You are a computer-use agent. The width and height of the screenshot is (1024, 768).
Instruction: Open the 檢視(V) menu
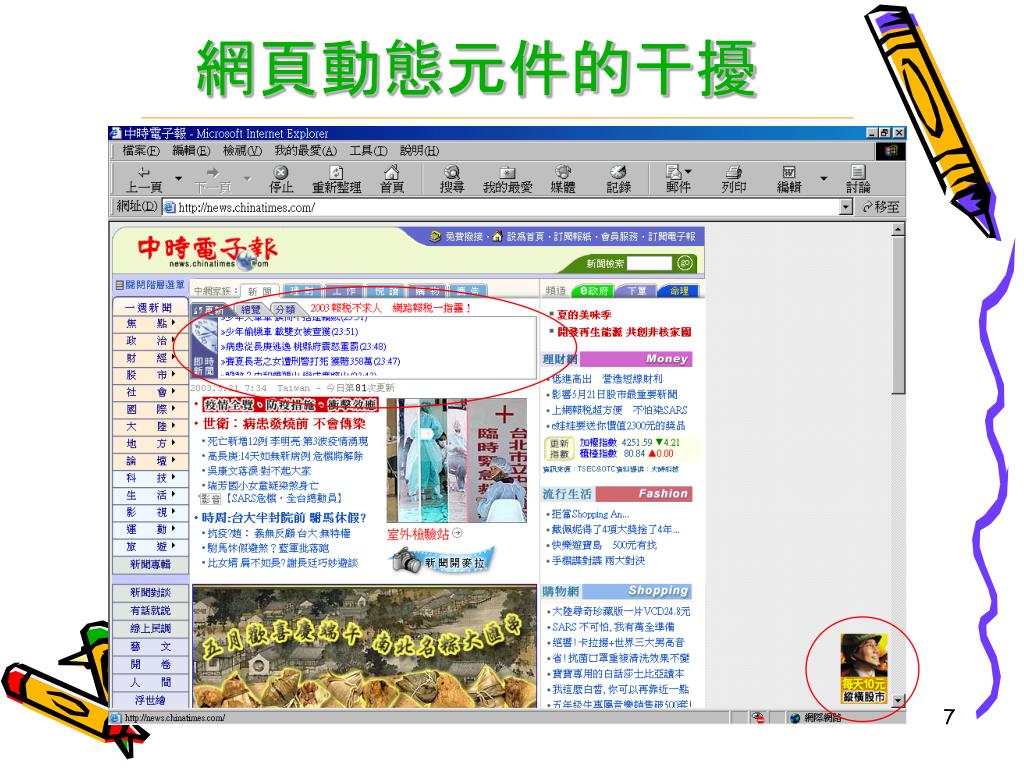point(242,151)
